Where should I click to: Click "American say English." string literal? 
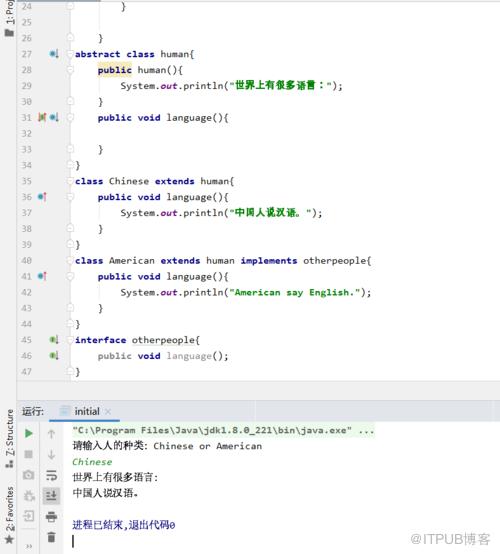pos(295,293)
